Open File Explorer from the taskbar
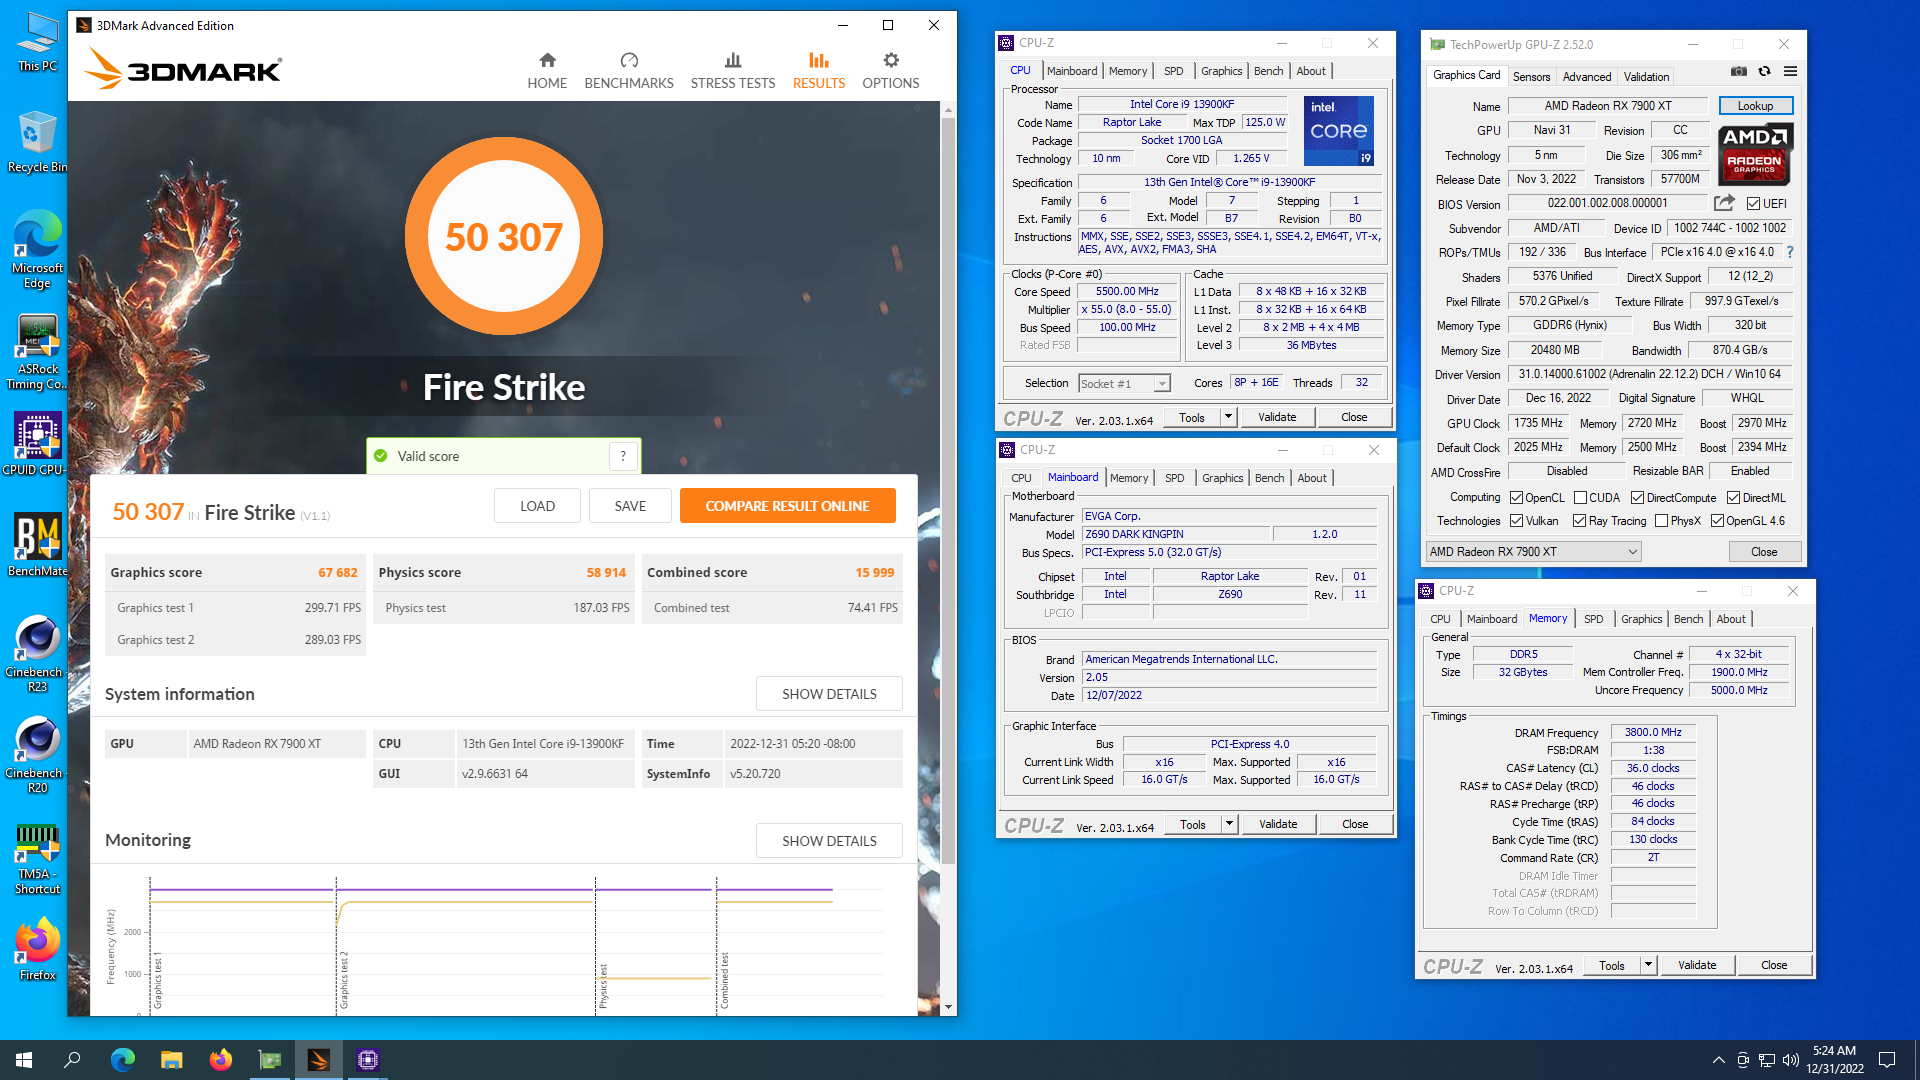 tap(172, 1060)
